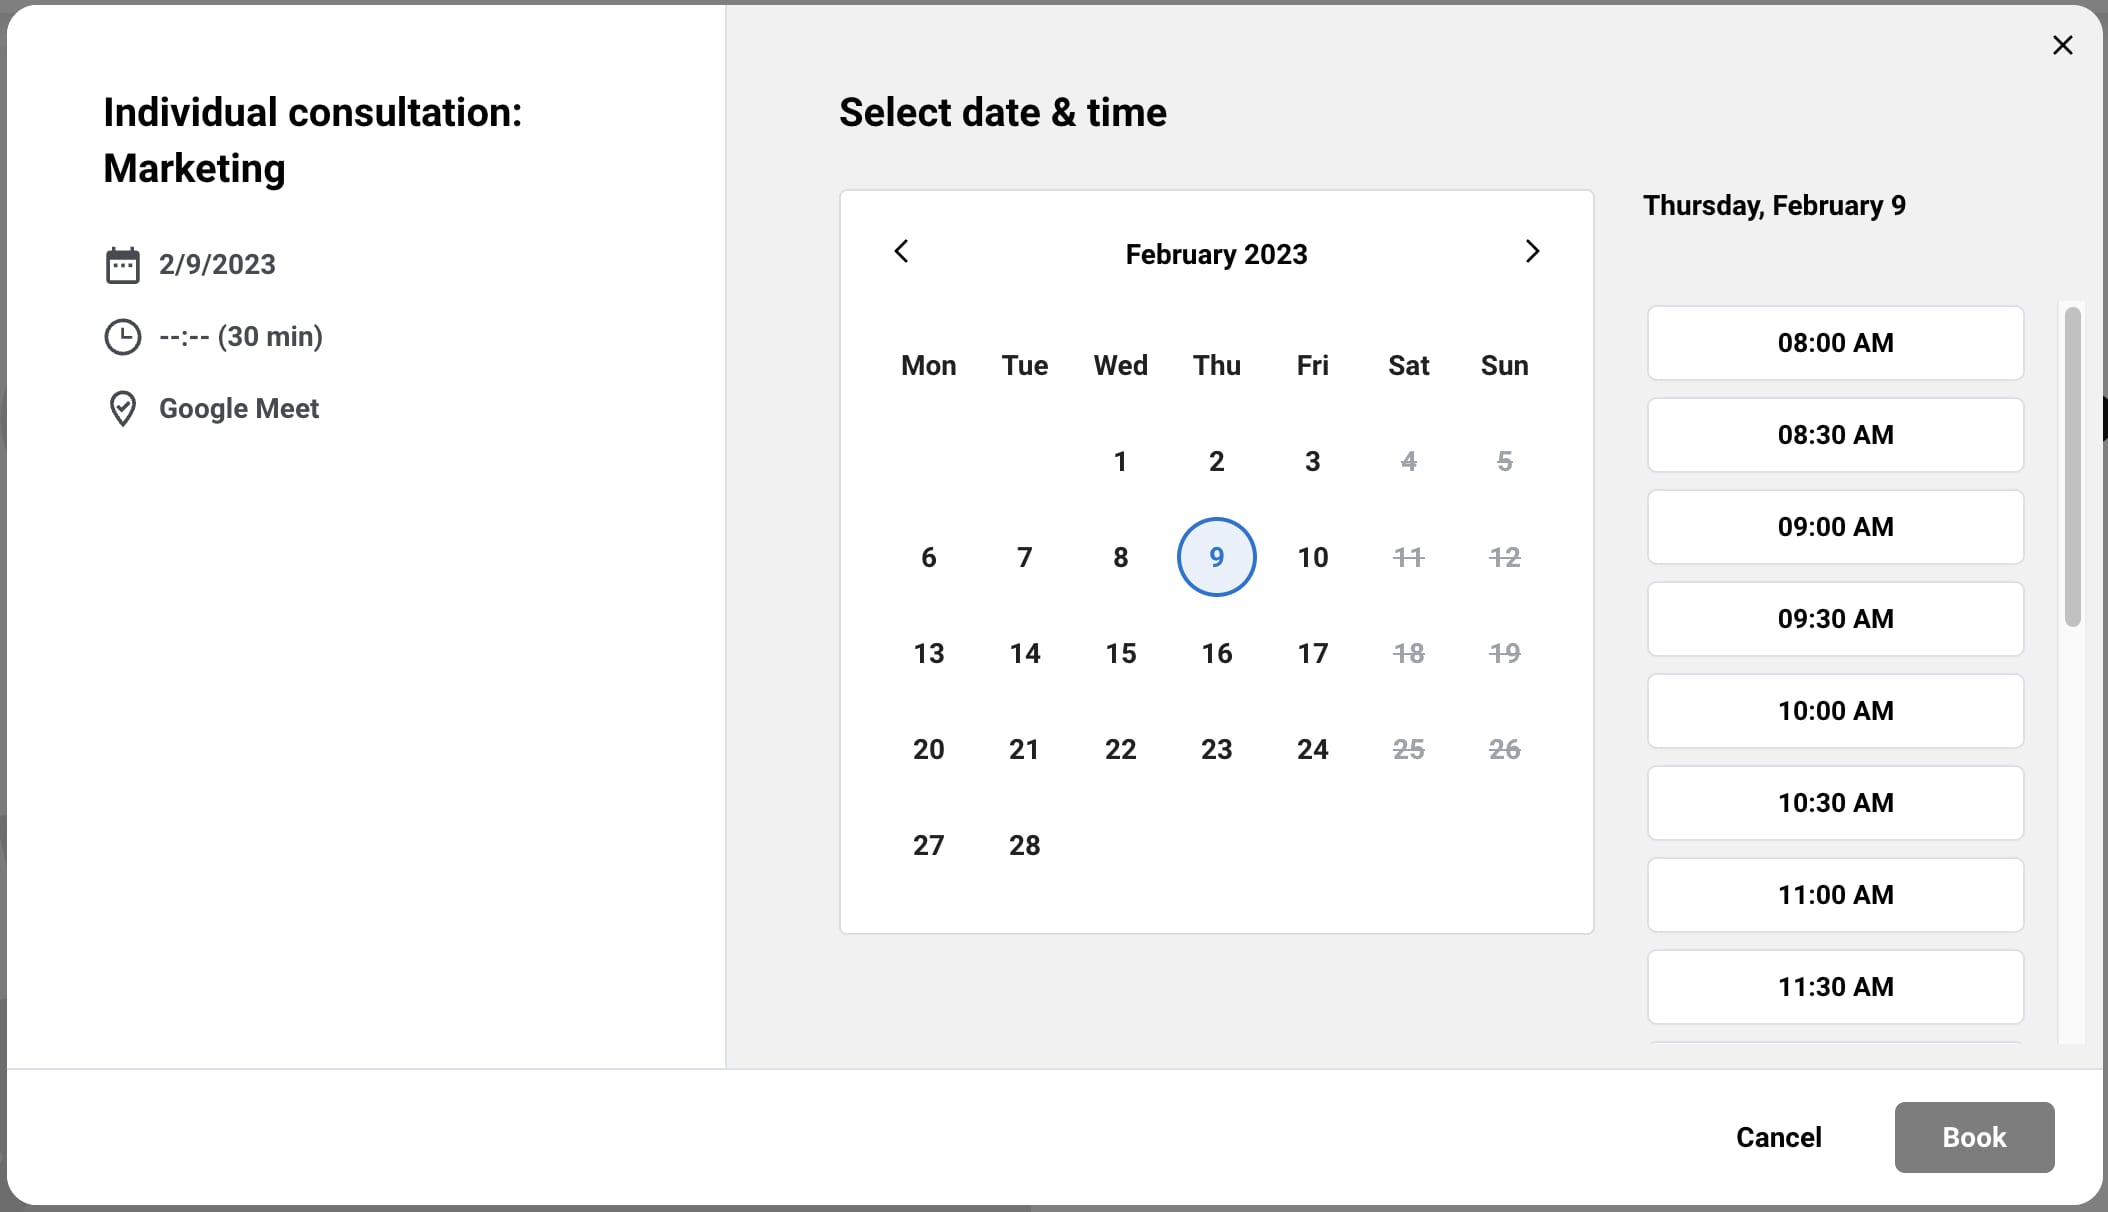This screenshot has height=1212, width=2108.
Task: Click the Book button
Action: tap(1974, 1137)
